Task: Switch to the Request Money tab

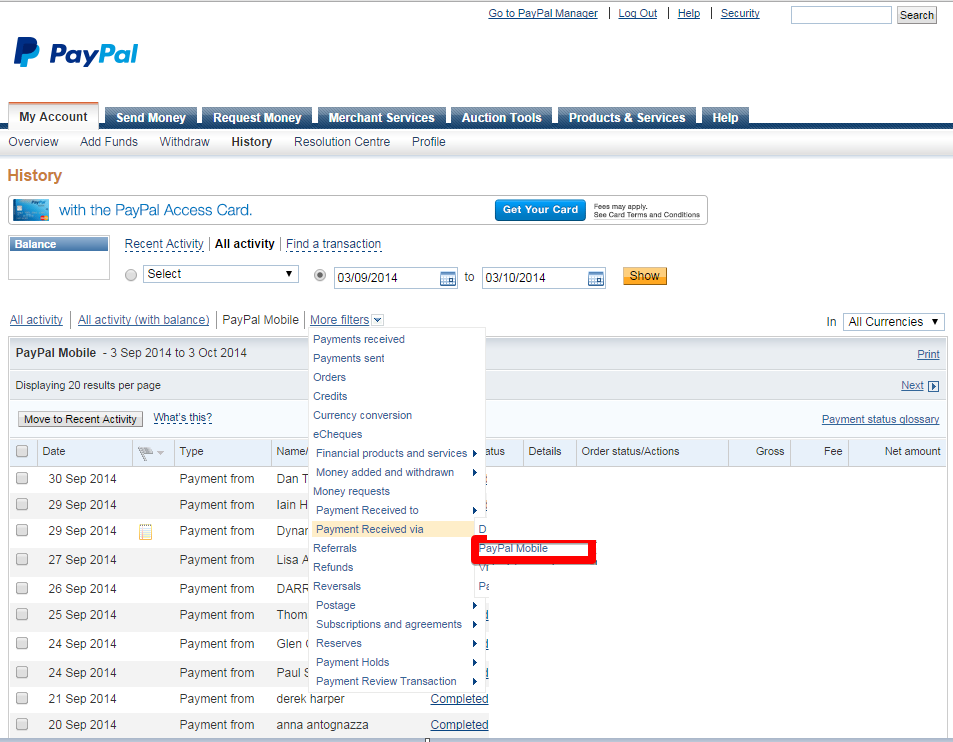Action: point(257,117)
